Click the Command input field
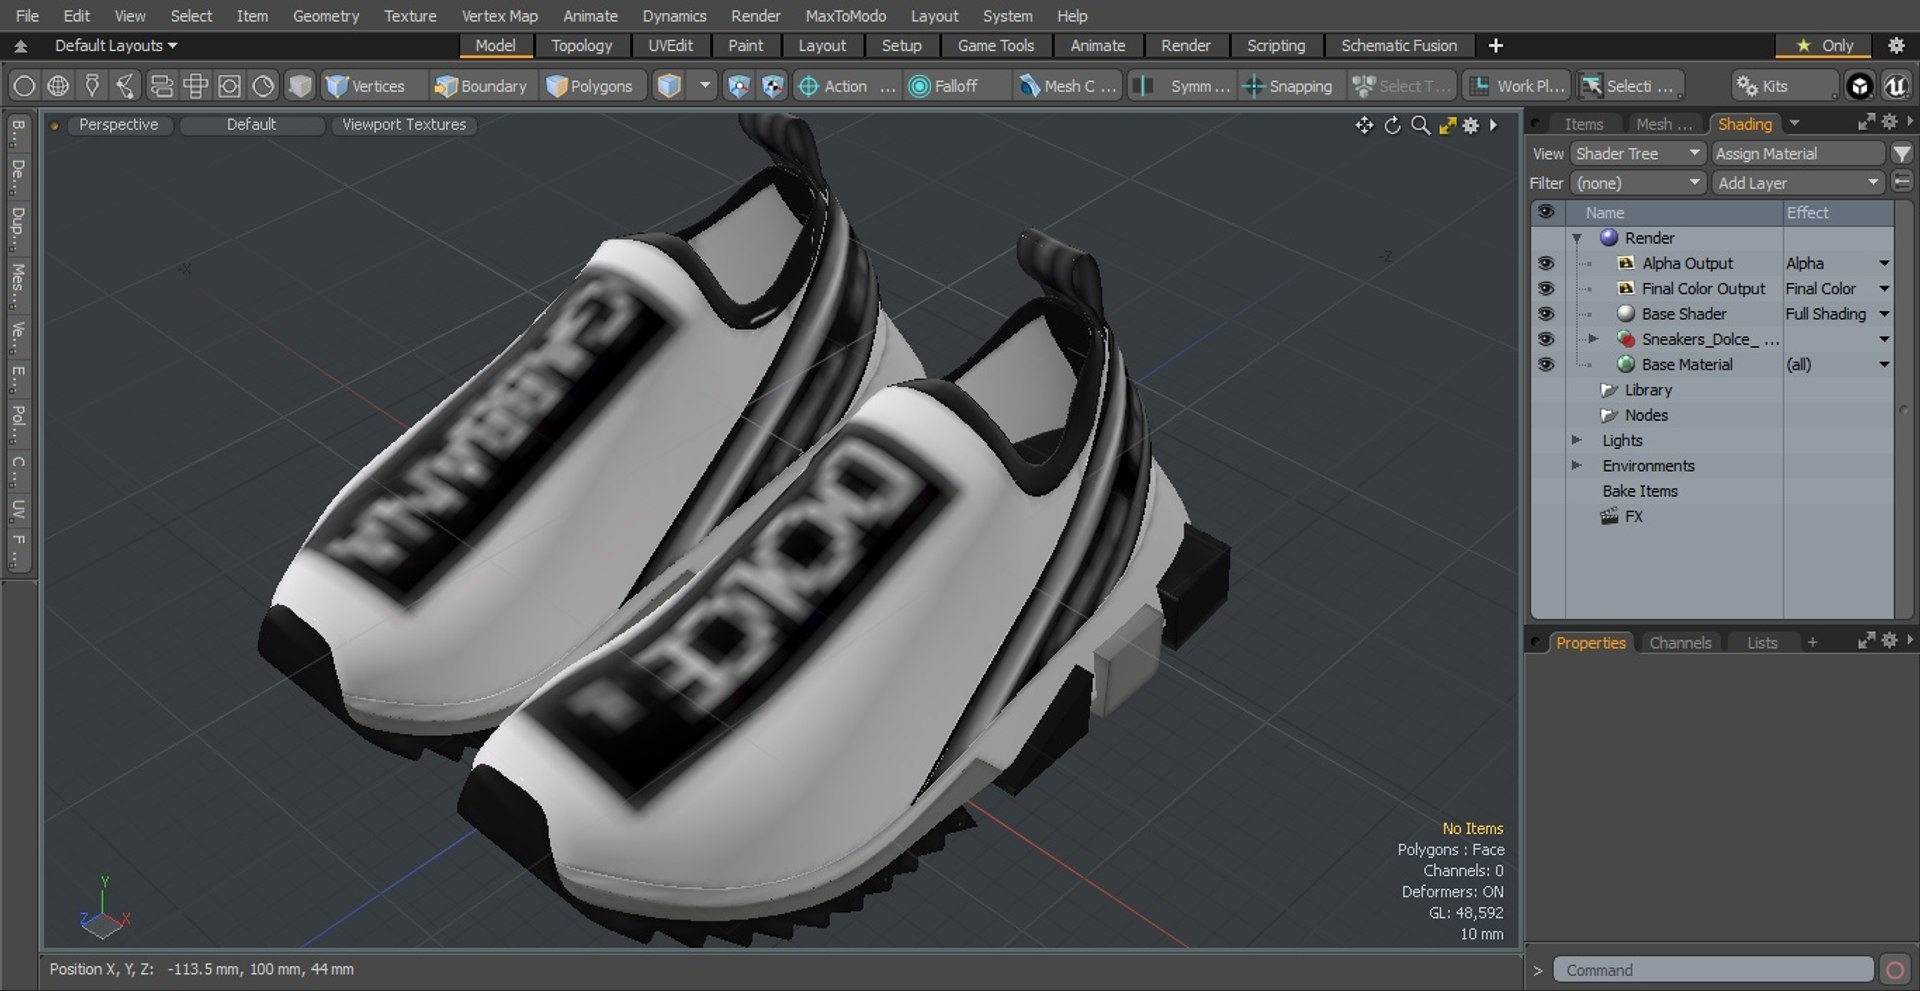The image size is (1920, 991). 1714,970
